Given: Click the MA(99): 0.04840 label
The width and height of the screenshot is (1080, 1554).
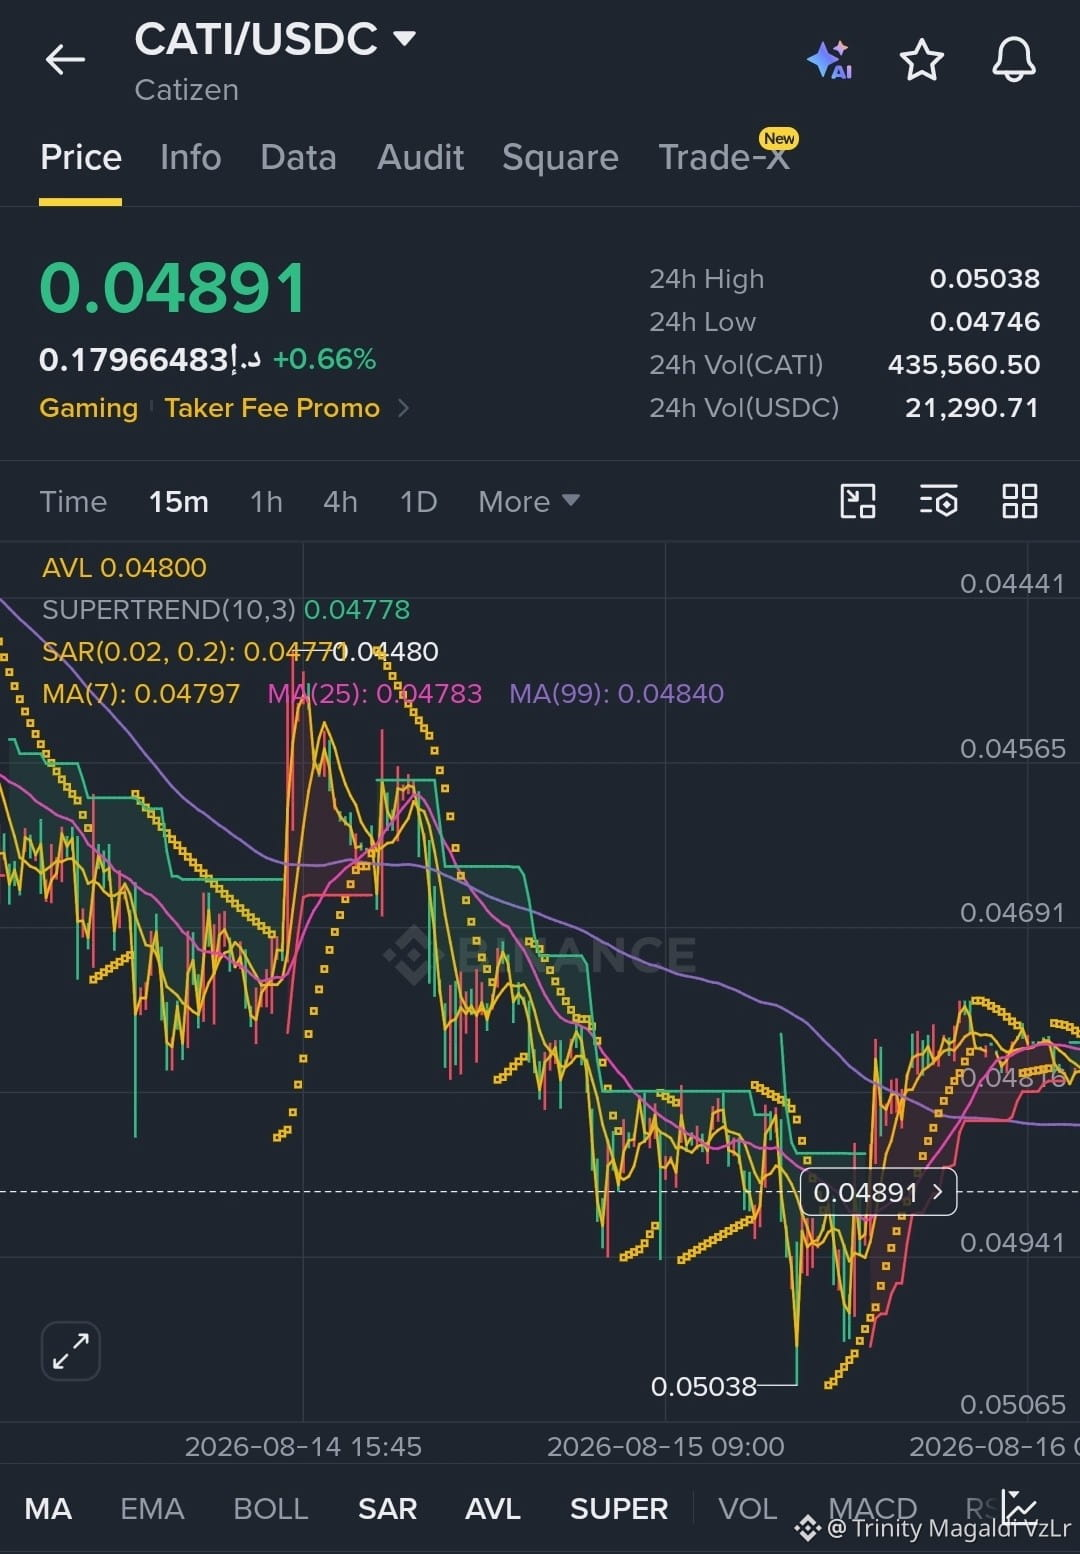Looking at the screenshot, I should click(616, 693).
